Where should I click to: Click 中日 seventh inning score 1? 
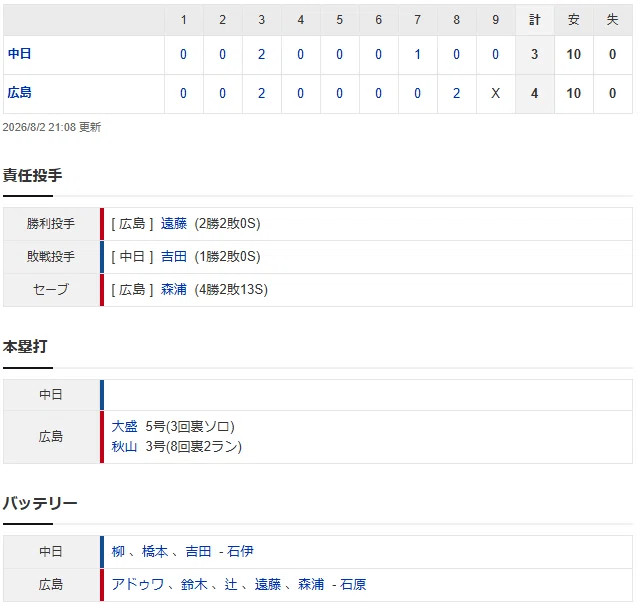point(417,55)
